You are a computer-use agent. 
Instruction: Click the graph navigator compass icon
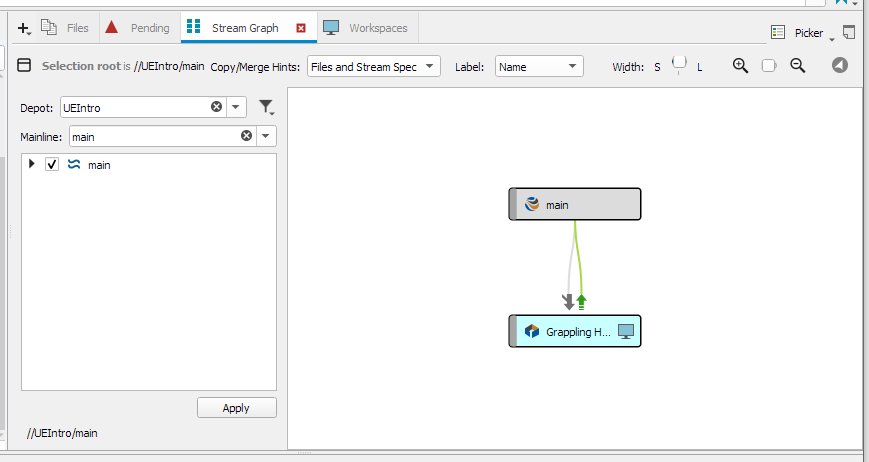(840, 65)
